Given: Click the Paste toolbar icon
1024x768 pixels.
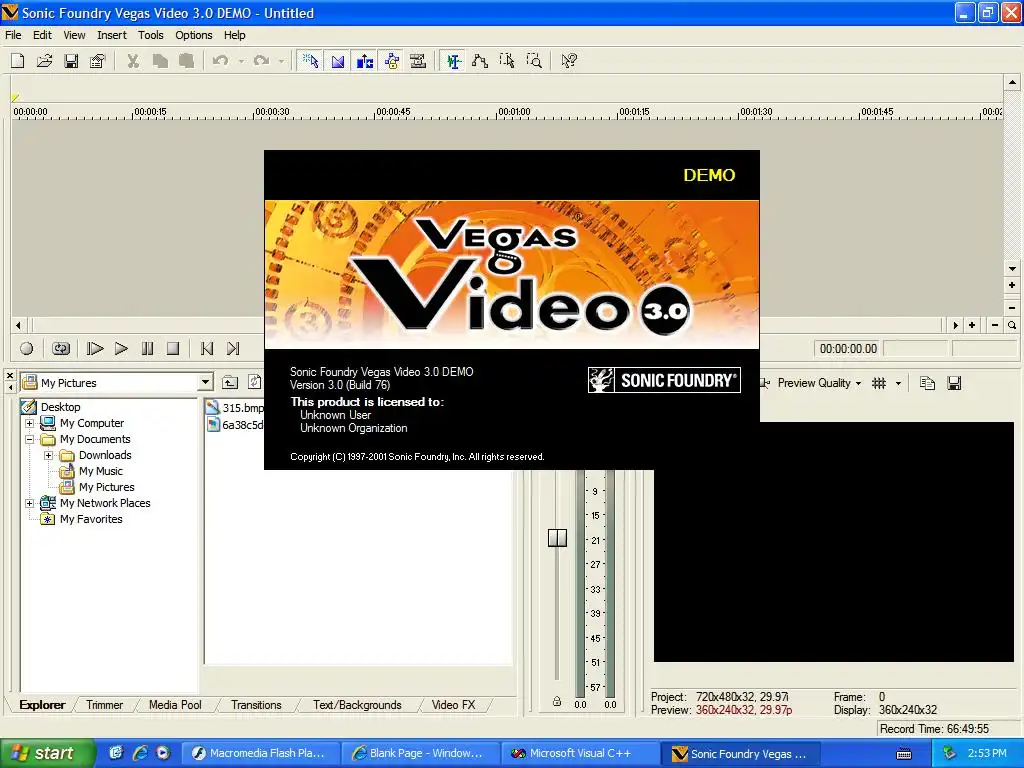Looking at the screenshot, I should (187, 61).
